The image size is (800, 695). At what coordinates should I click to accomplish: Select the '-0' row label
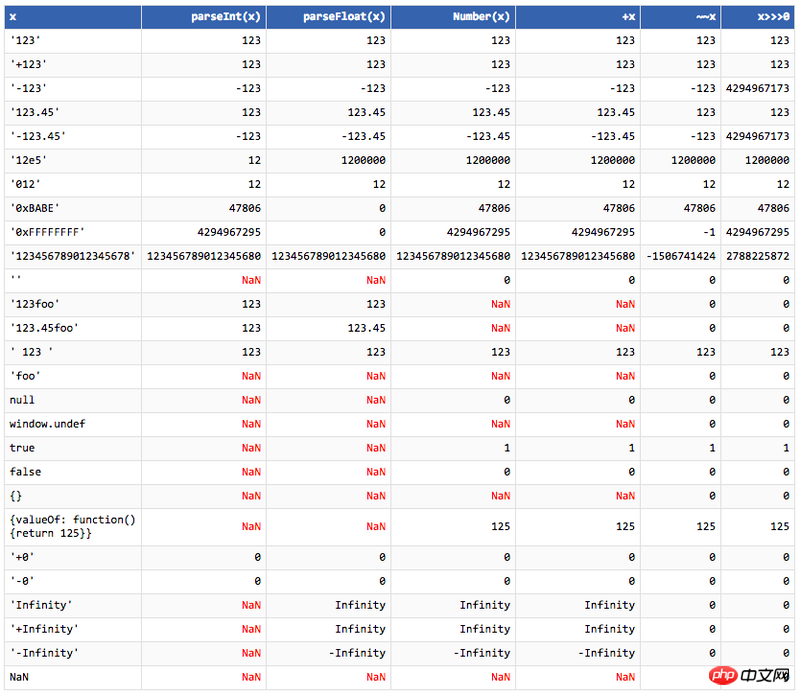tap(22, 581)
